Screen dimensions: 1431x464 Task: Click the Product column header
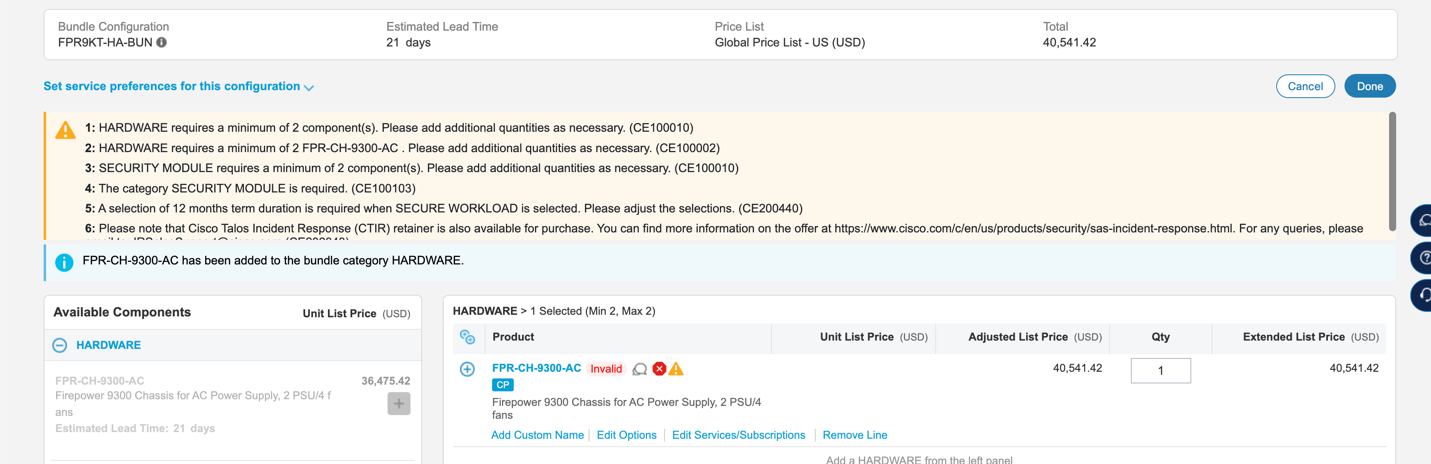click(513, 337)
